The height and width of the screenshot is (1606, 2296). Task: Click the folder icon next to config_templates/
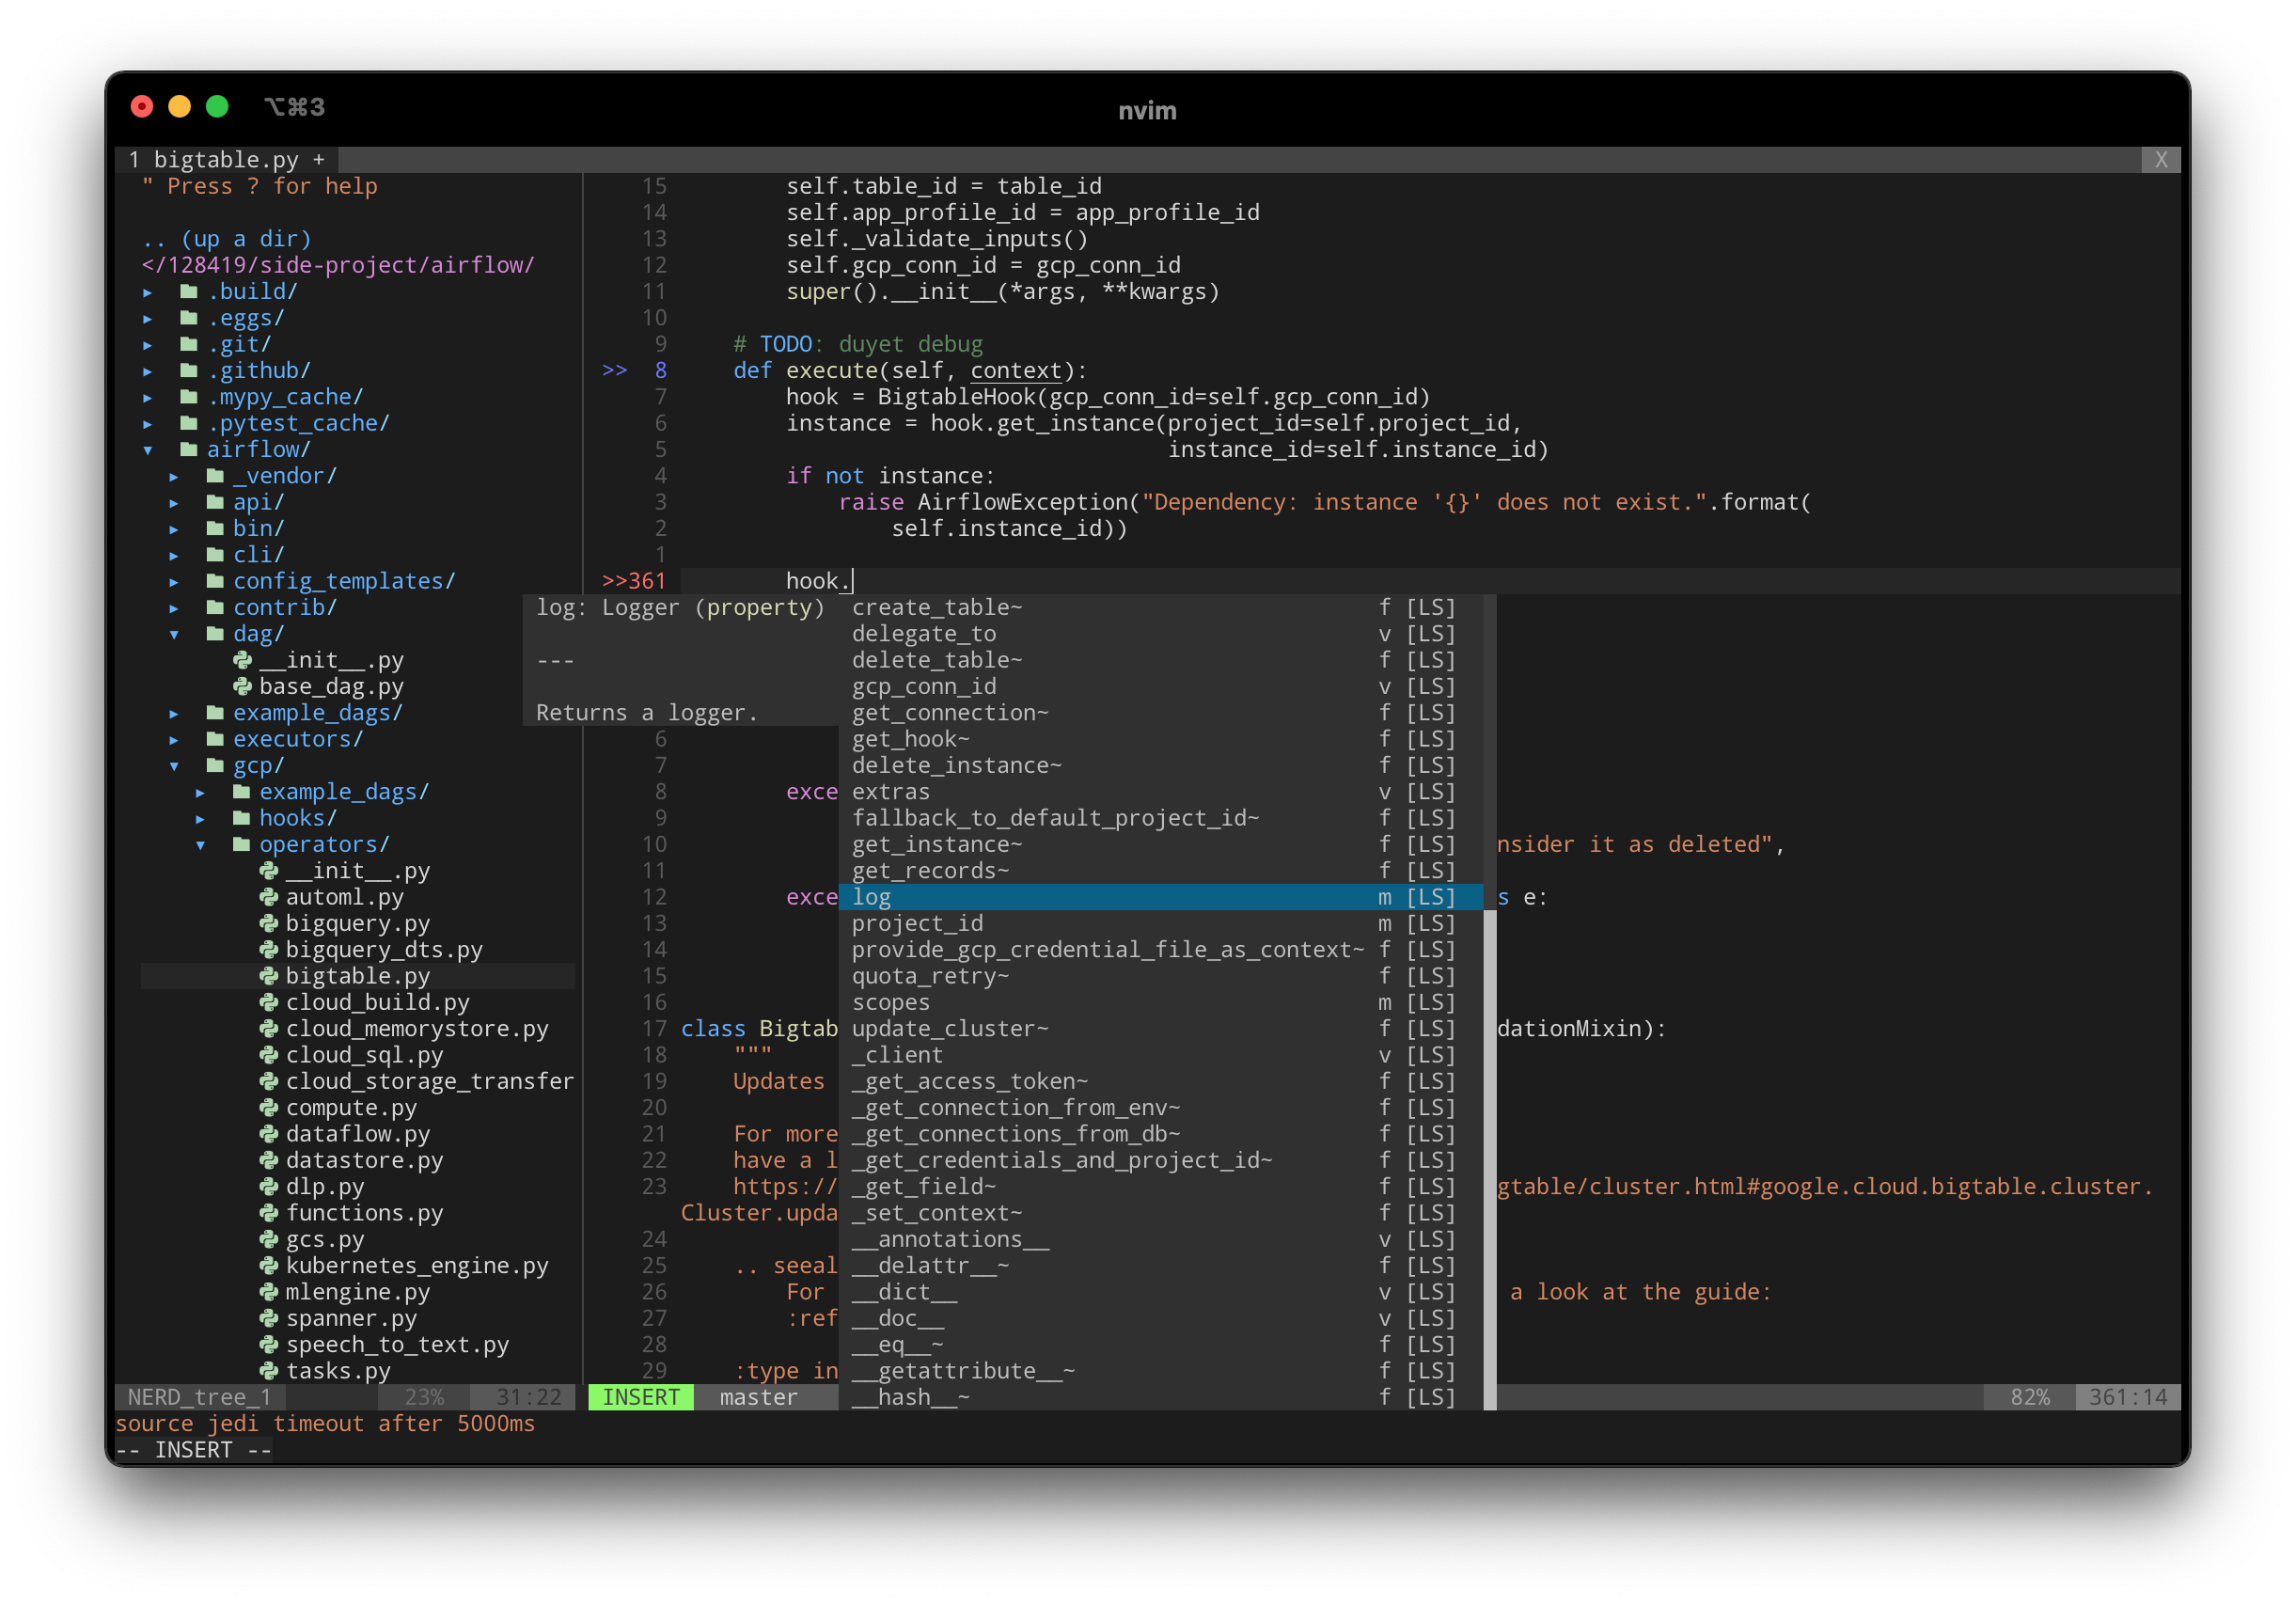tap(215, 581)
